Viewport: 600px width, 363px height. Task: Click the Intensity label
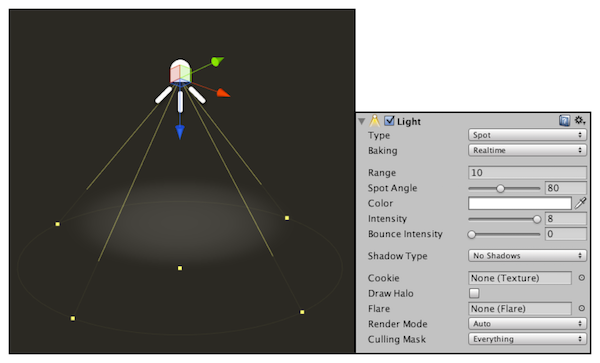tap(387, 218)
